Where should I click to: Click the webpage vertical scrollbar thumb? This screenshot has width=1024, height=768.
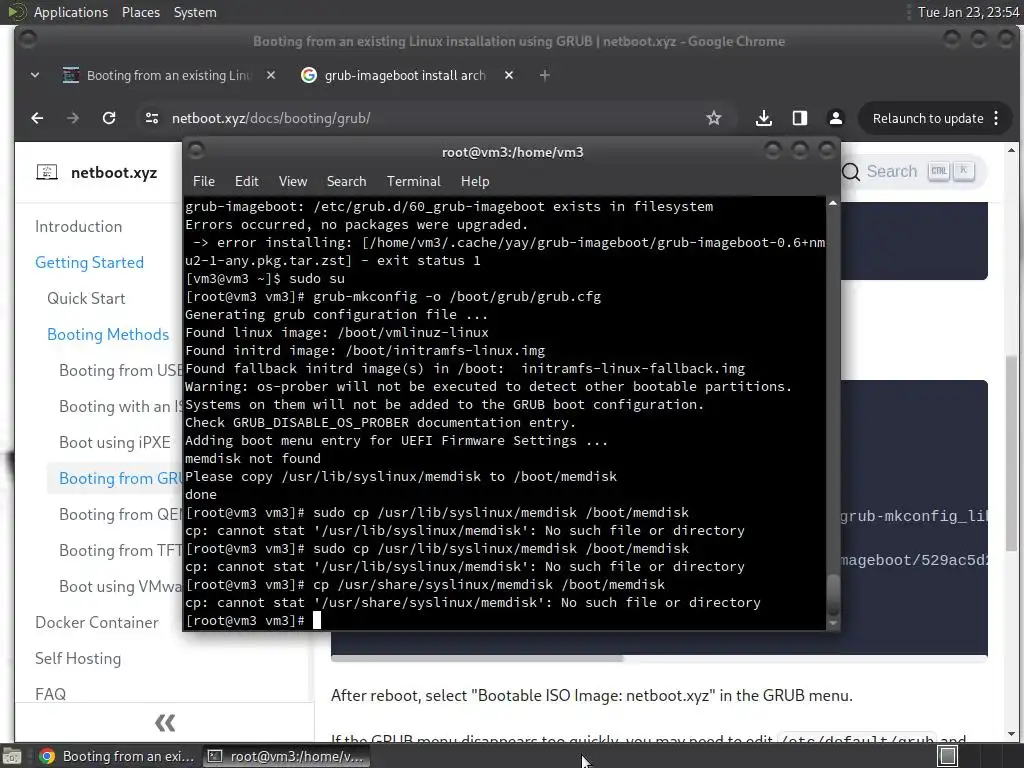[1011, 453]
